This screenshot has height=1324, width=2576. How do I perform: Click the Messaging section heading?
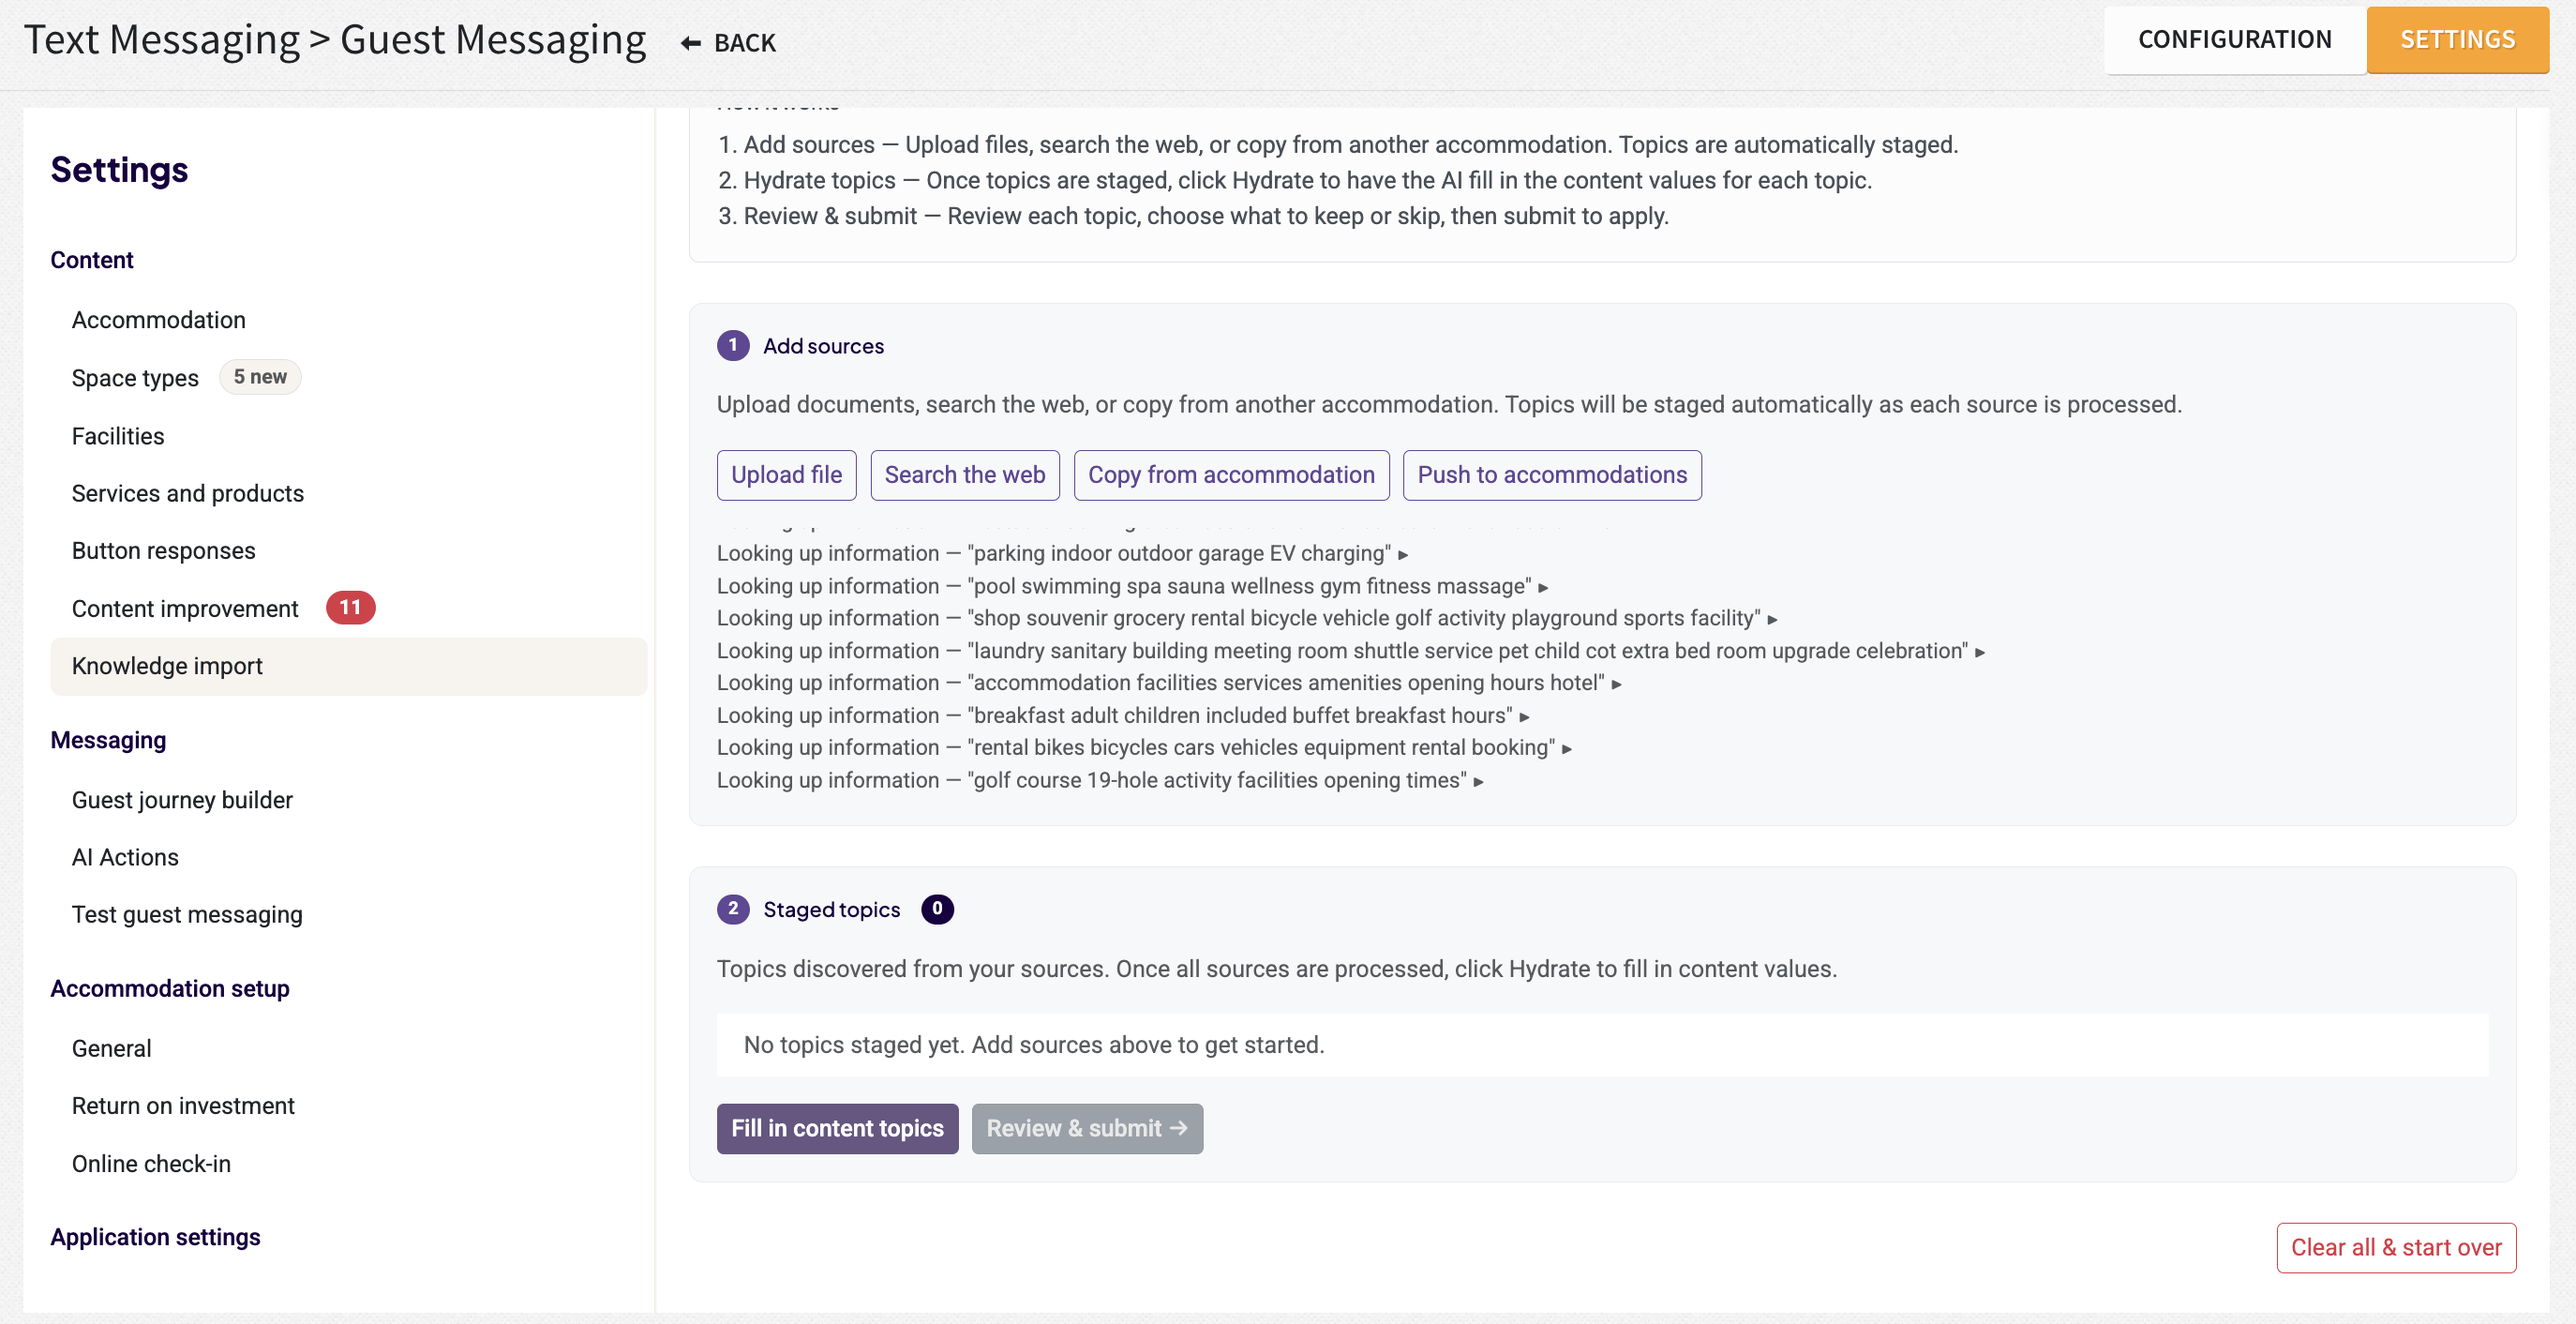108,740
